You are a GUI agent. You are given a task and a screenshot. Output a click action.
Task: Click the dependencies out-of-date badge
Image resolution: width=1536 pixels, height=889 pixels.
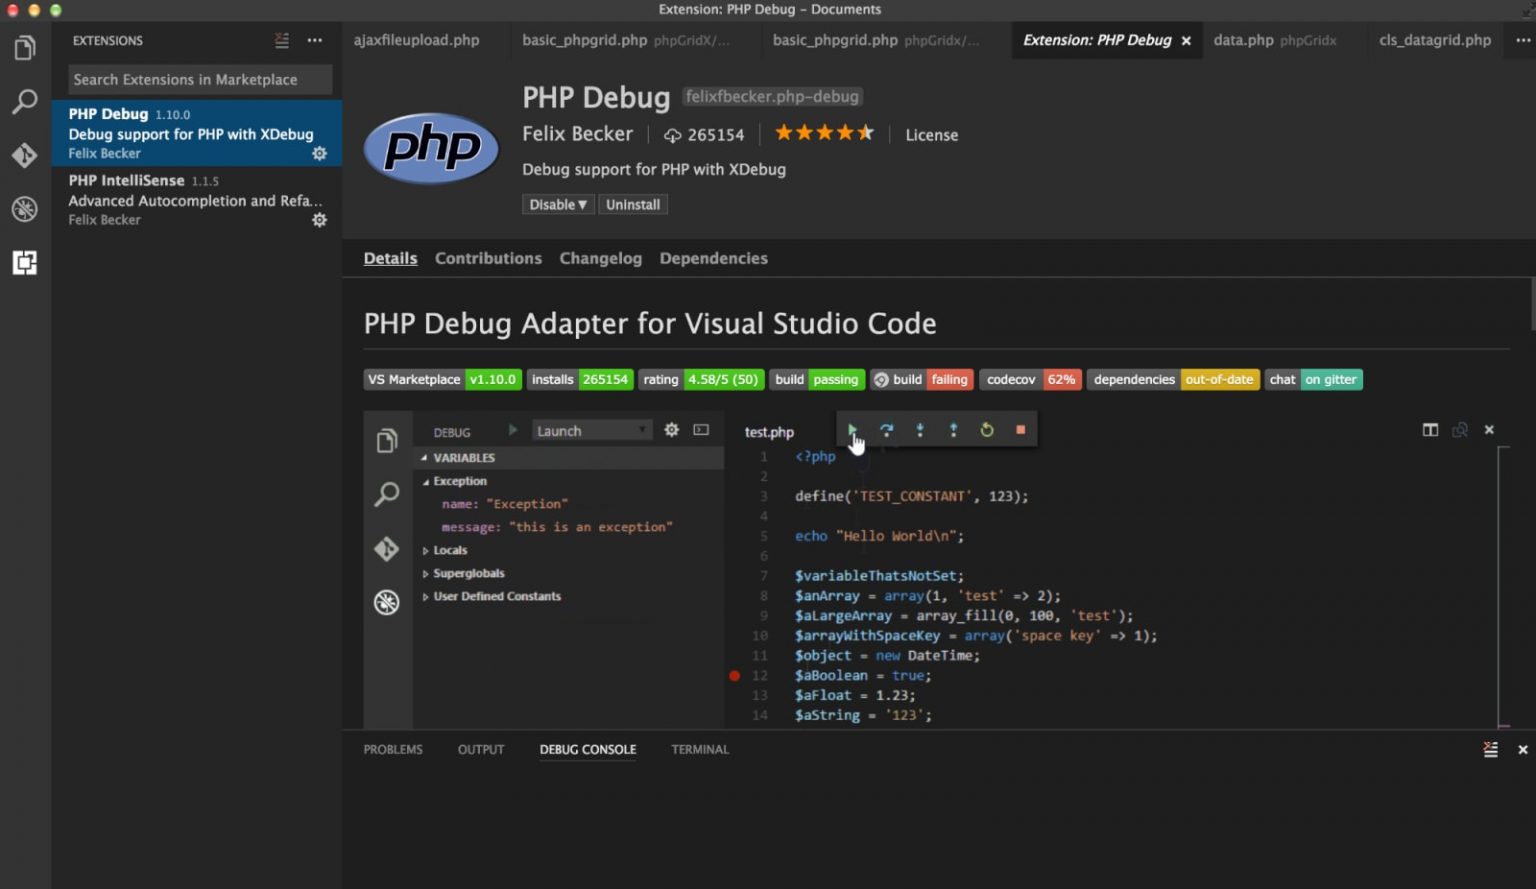1173,380
